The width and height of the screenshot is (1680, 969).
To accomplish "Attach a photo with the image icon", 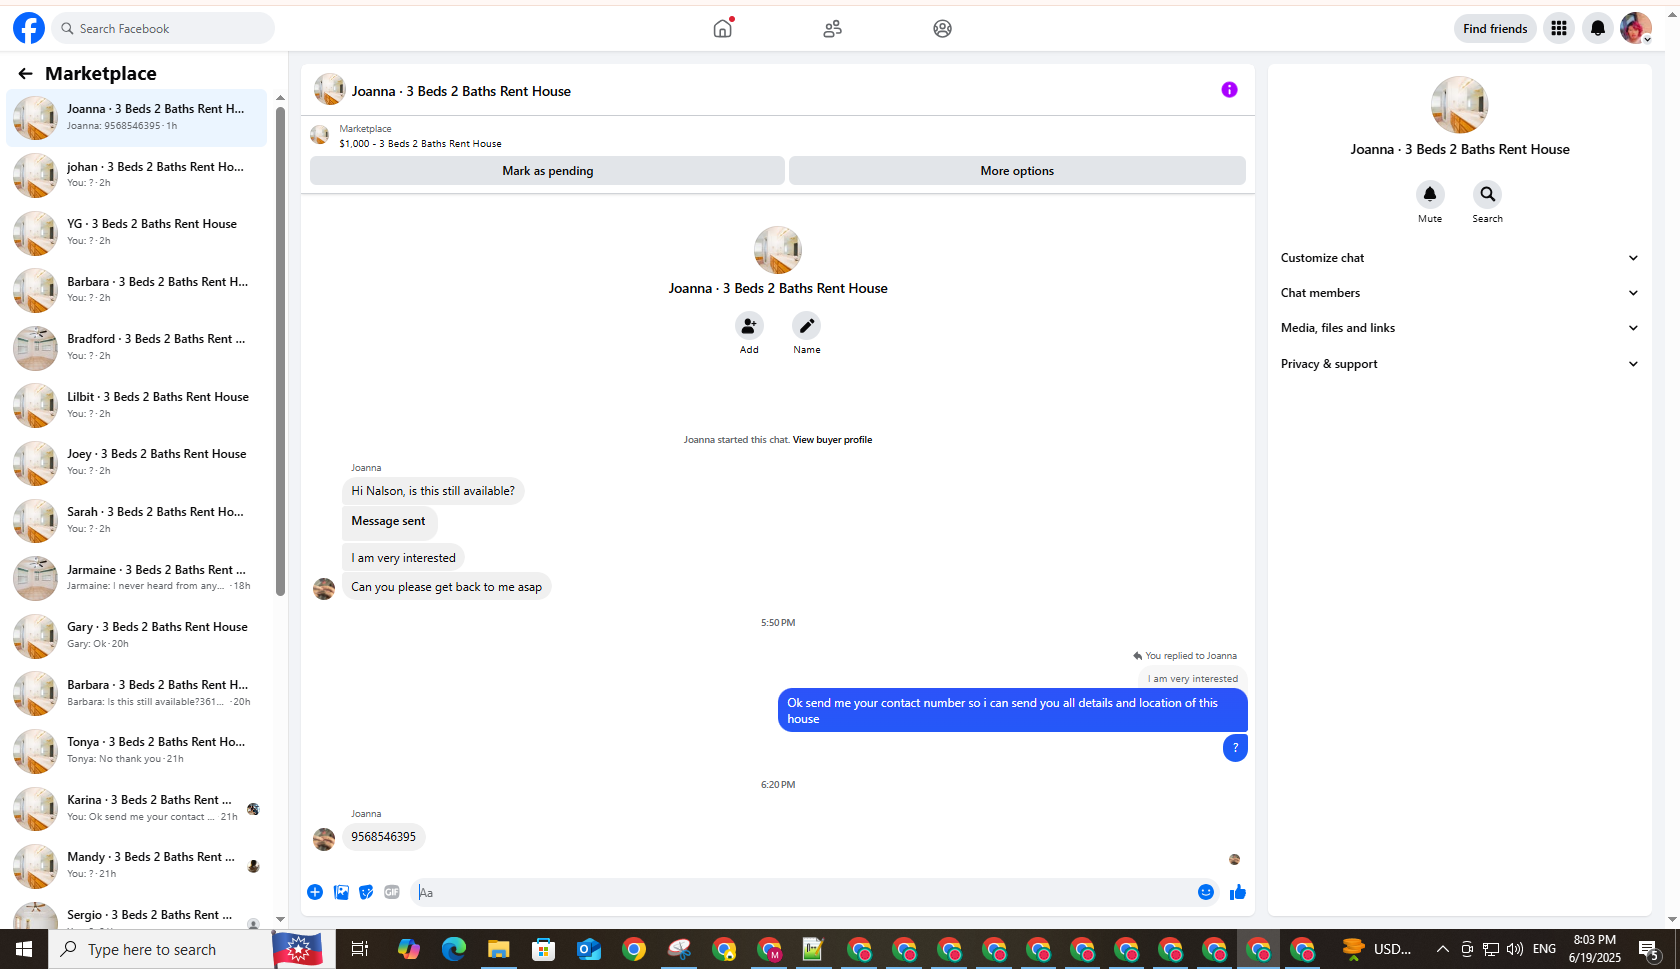I will (x=341, y=892).
